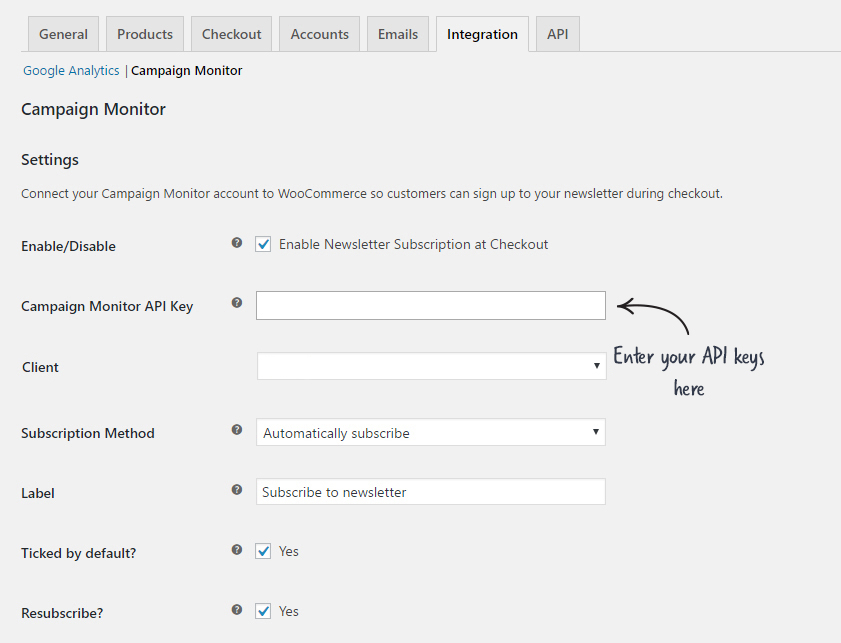
Task: Click the Yes label next to Resubscribe
Action: (x=289, y=611)
